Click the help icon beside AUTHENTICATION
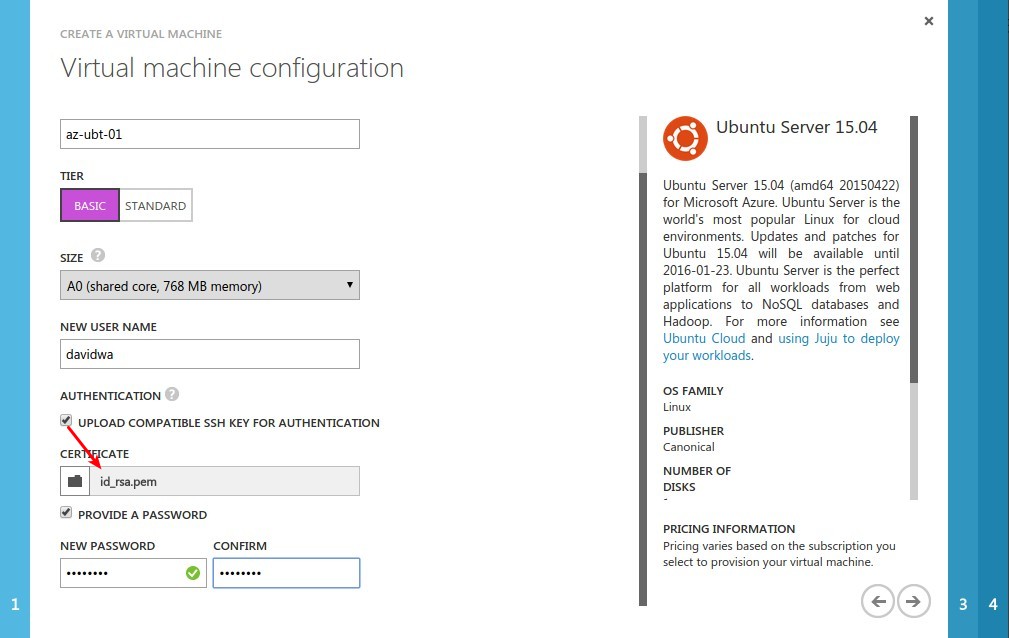Image resolution: width=1009 pixels, height=638 pixels. 172,394
